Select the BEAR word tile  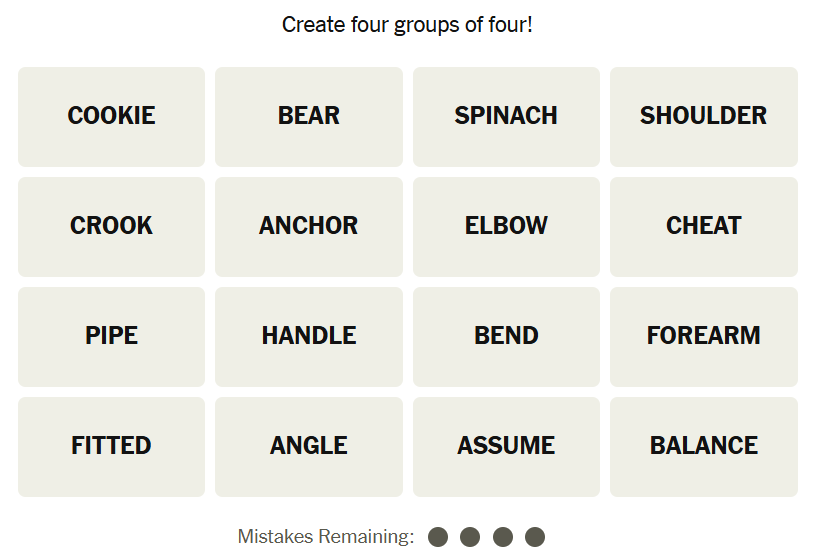[x=309, y=116]
